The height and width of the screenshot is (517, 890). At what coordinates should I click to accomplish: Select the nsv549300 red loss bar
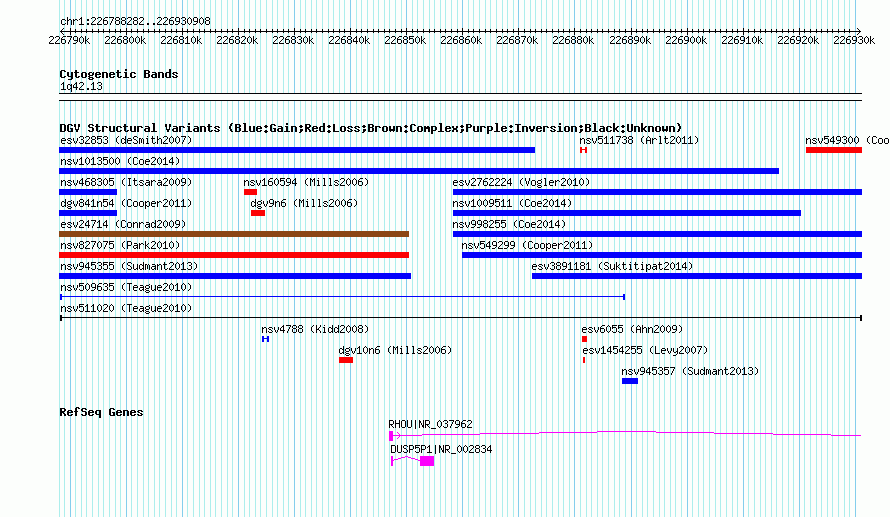pyautogui.click(x=834, y=150)
